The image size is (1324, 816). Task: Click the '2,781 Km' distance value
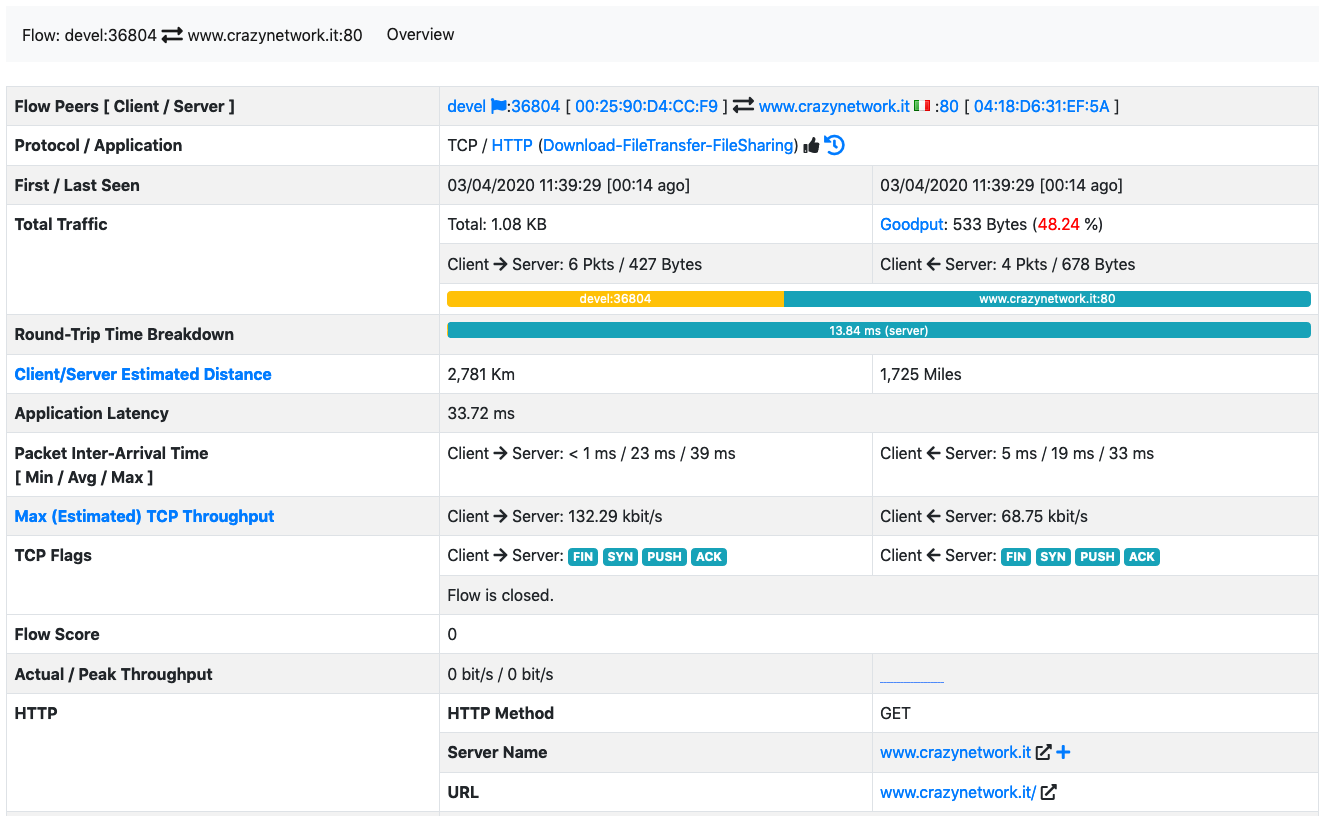481,374
